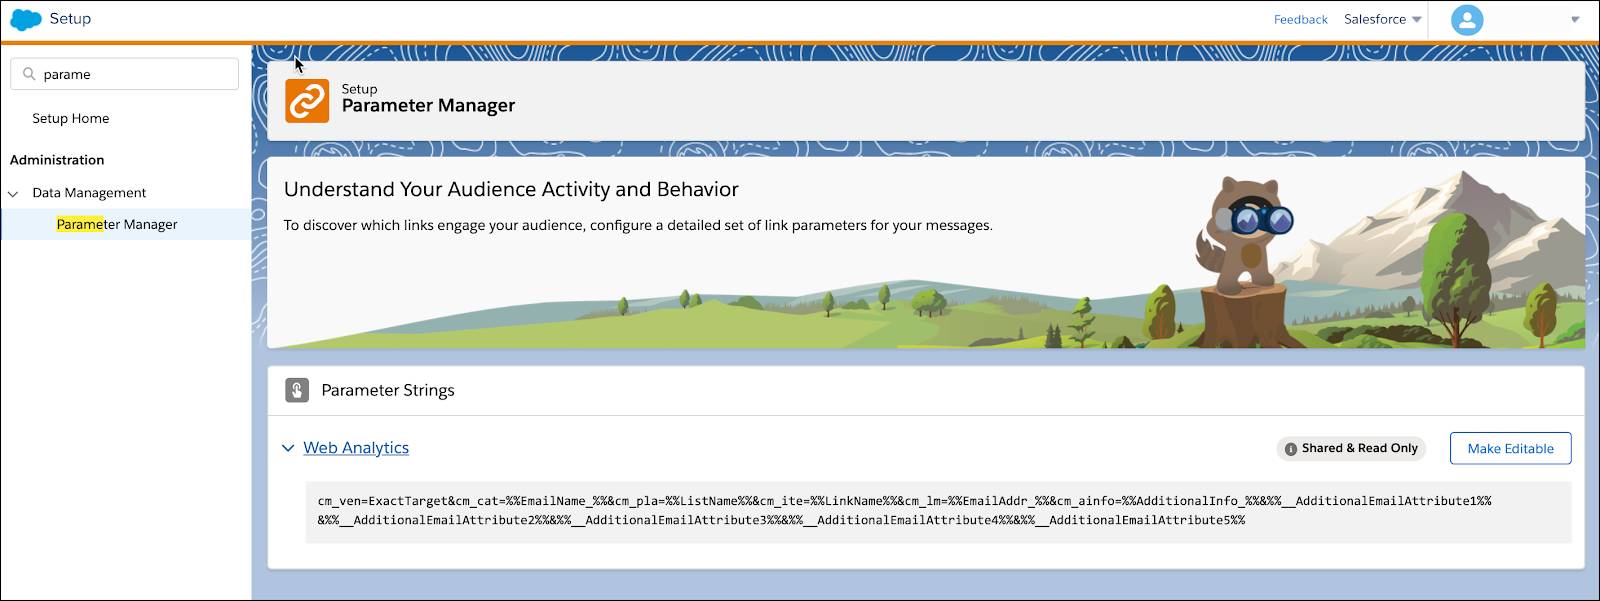1600x601 pixels.
Task: Click the Setup title in top bar
Action: (70, 19)
